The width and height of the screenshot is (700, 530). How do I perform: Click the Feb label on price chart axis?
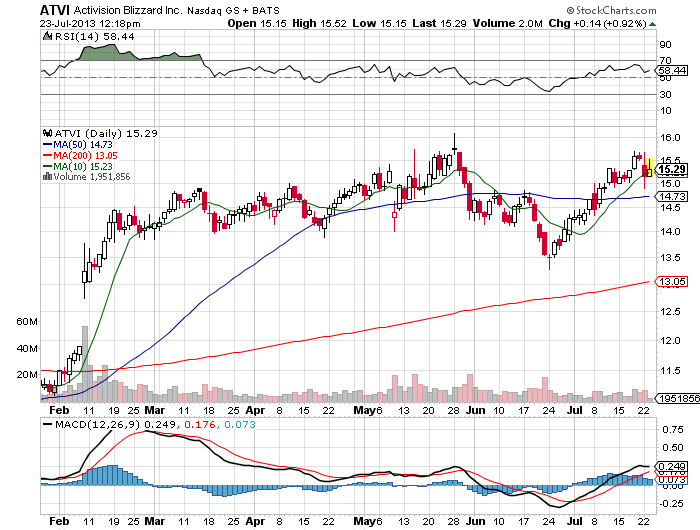click(59, 410)
